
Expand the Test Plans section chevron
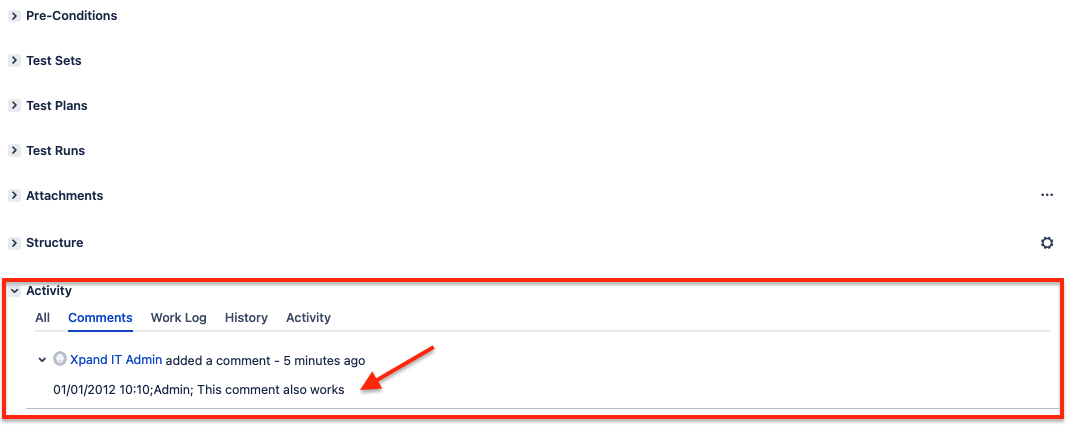tap(14, 106)
